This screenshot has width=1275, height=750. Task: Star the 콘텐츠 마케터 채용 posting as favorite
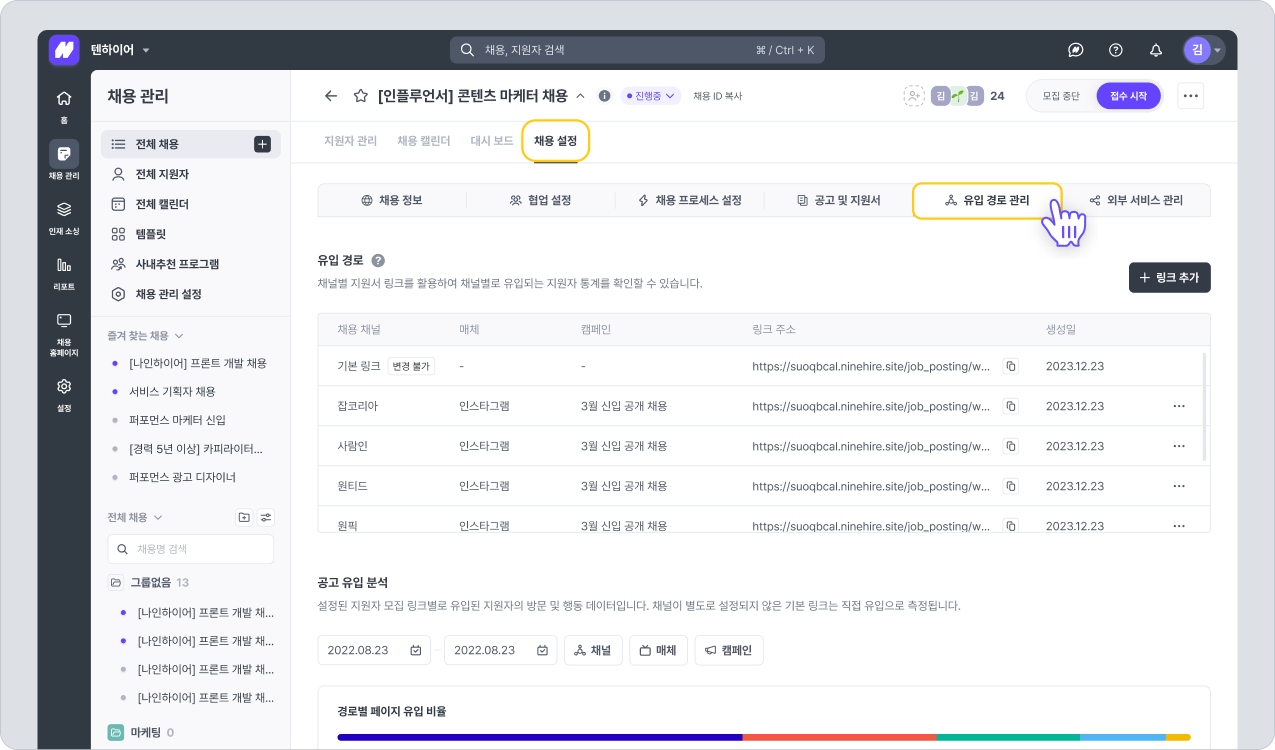pos(360,96)
